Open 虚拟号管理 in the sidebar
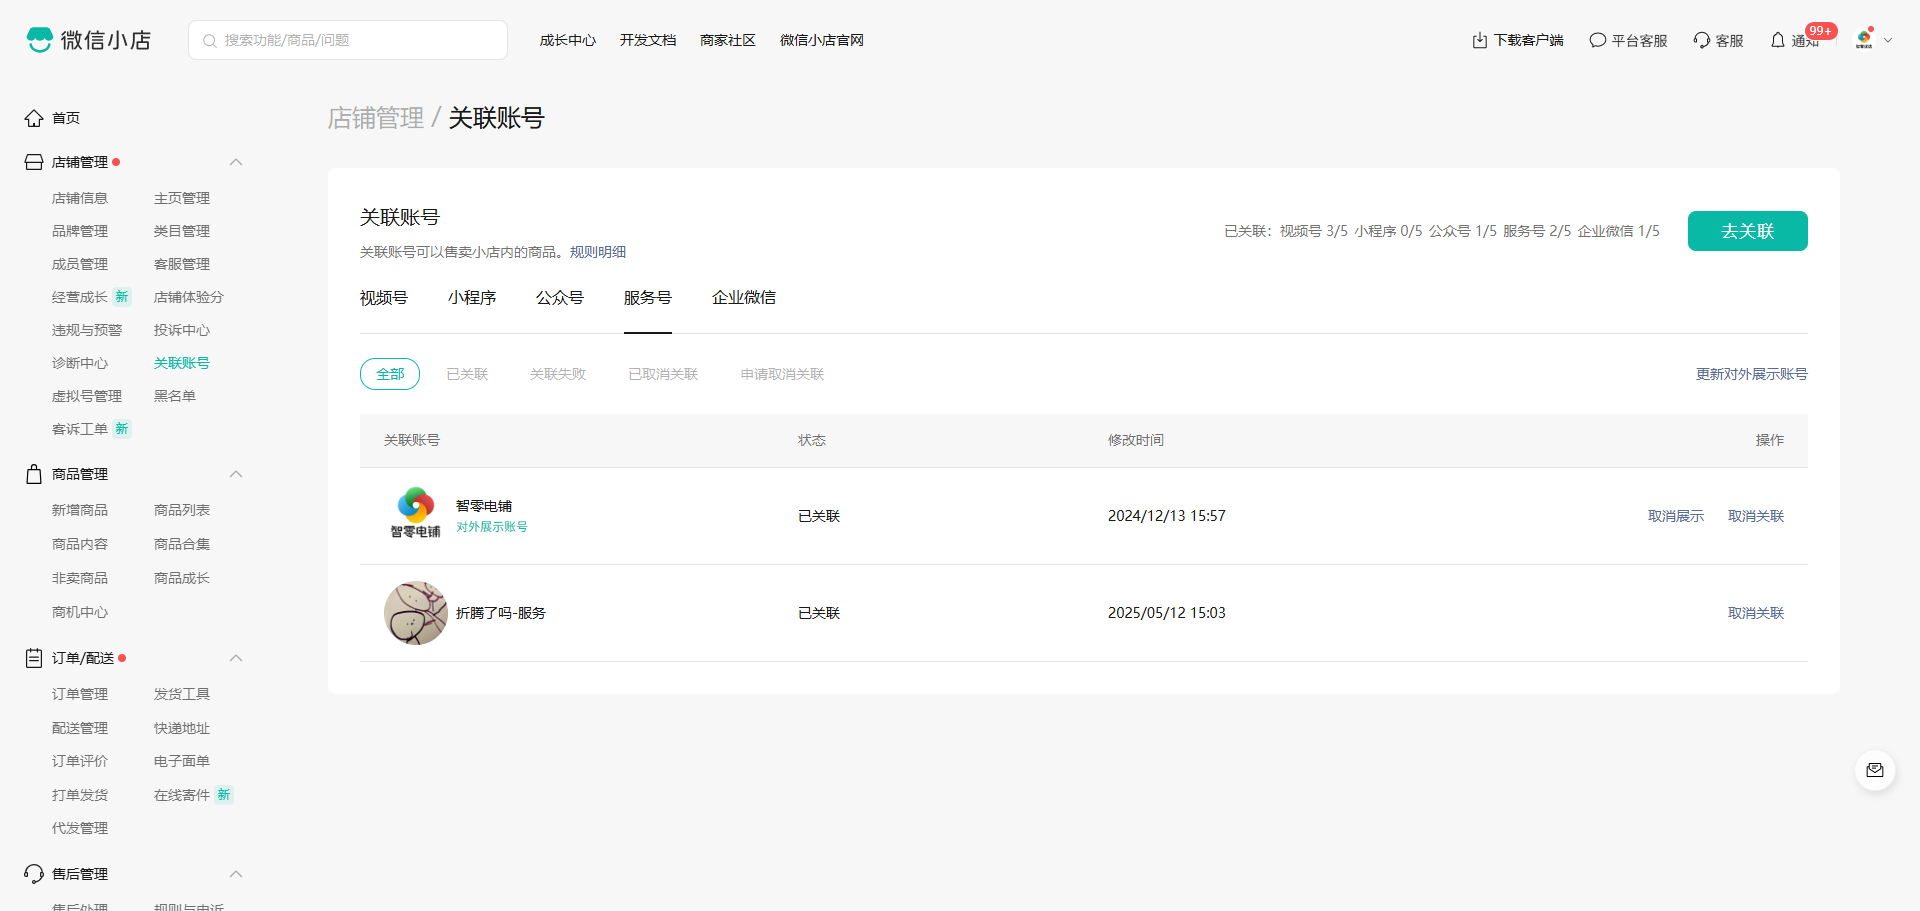Screen dimensions: 1920x911 pos(87,396)
